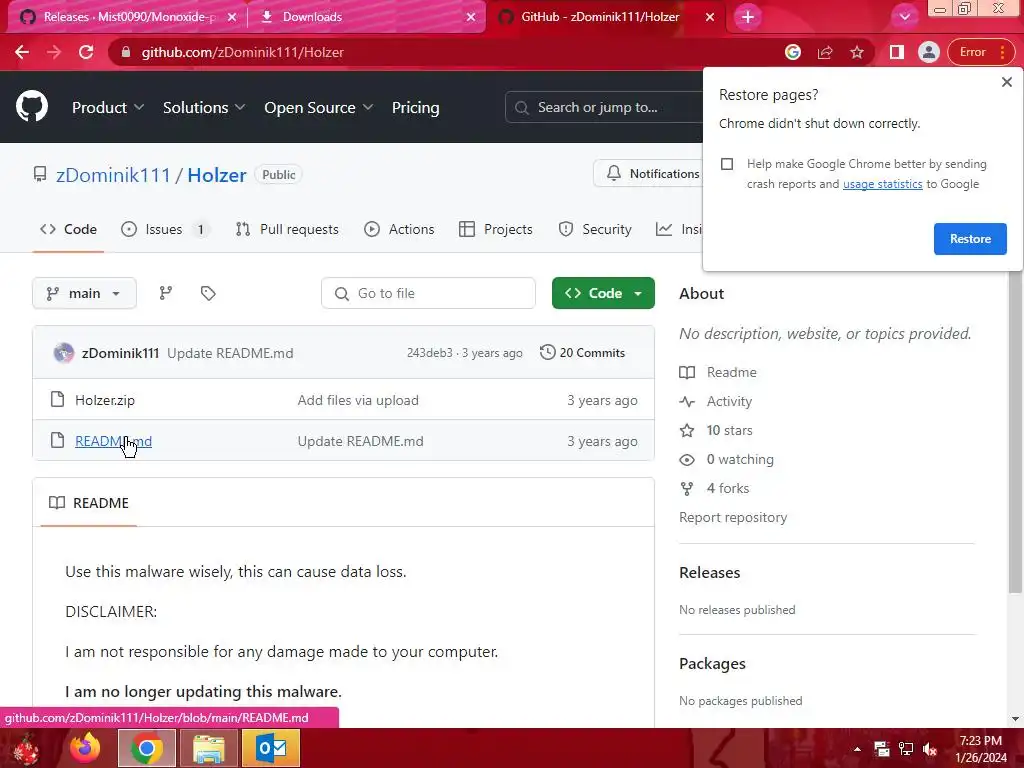Click the Notifications button

pos(649,174)
